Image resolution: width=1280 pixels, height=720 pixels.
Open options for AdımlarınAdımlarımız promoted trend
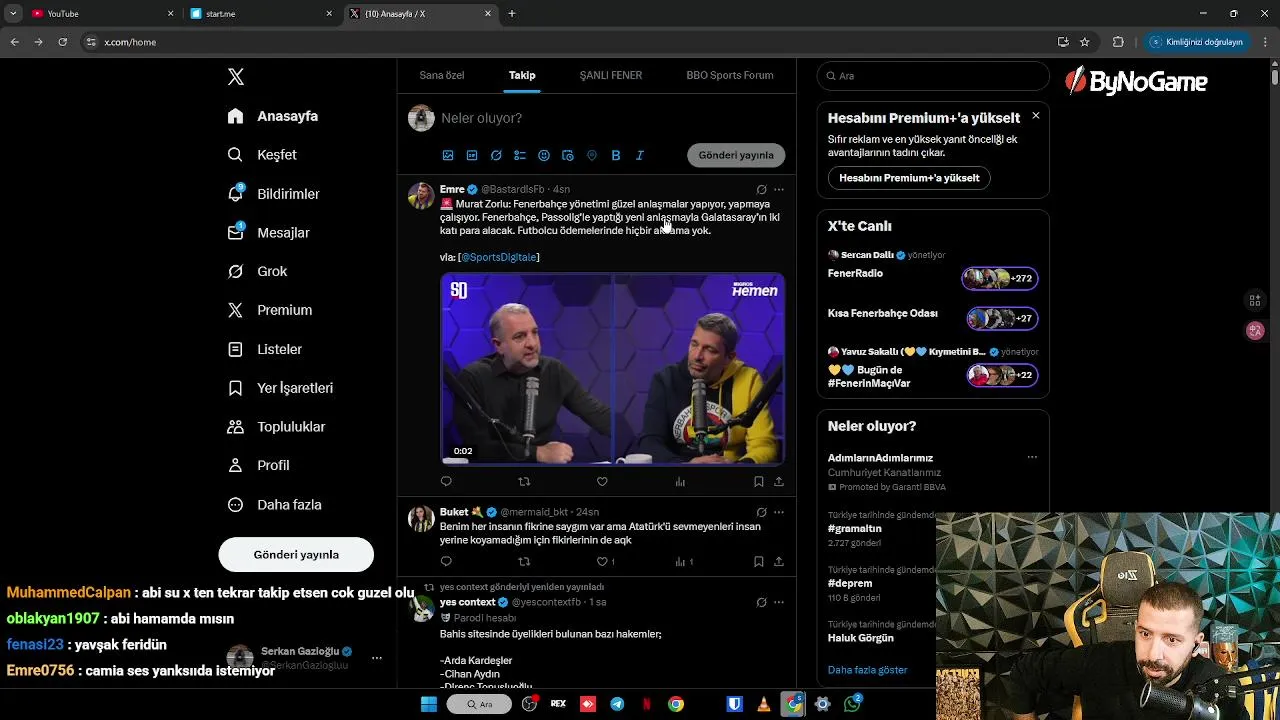click(1032, 458)
